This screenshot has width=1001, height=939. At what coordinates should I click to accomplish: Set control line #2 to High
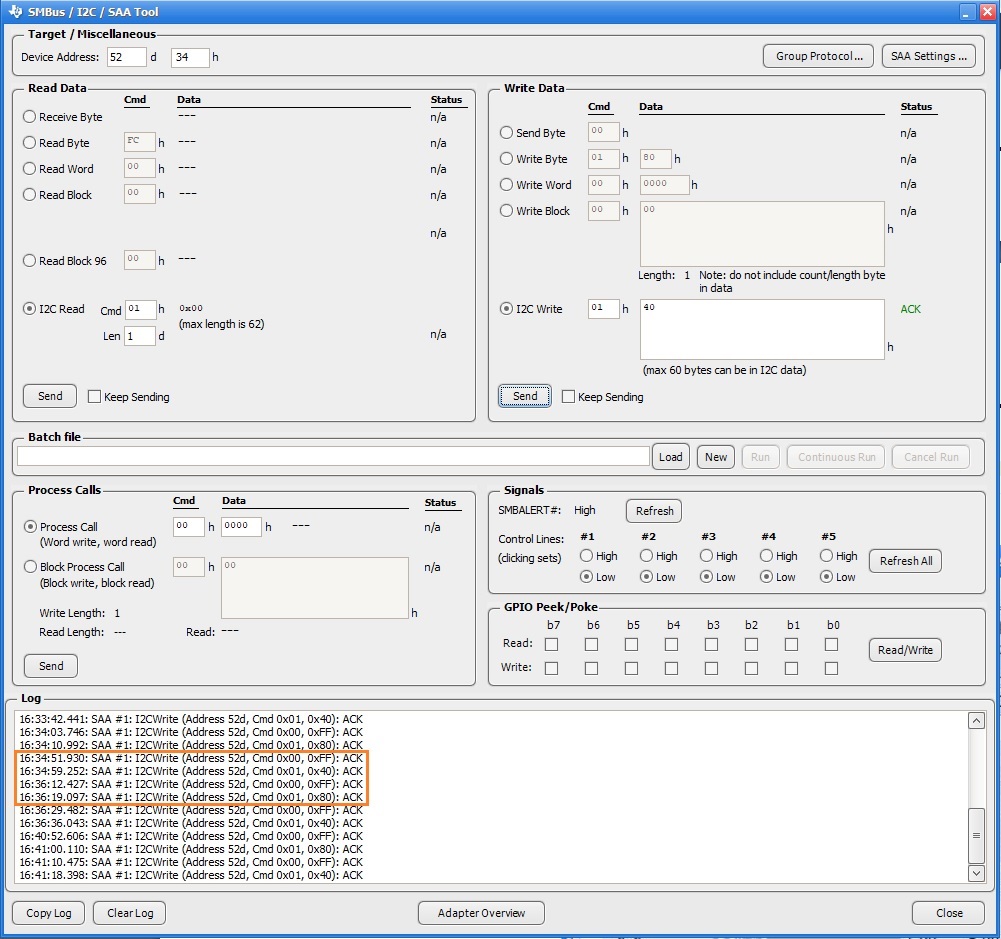click(x=646, y=556)
